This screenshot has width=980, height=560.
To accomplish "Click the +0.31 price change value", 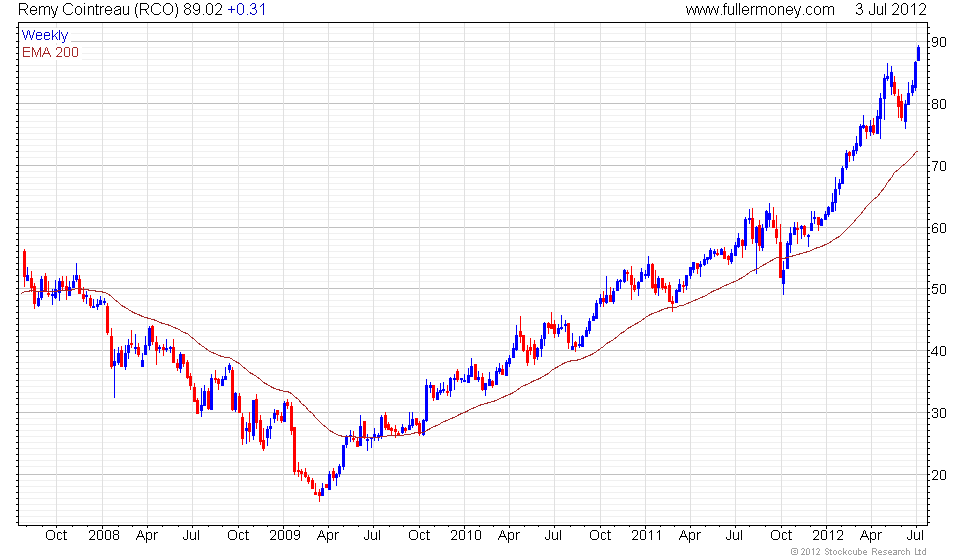I will 246,10.
